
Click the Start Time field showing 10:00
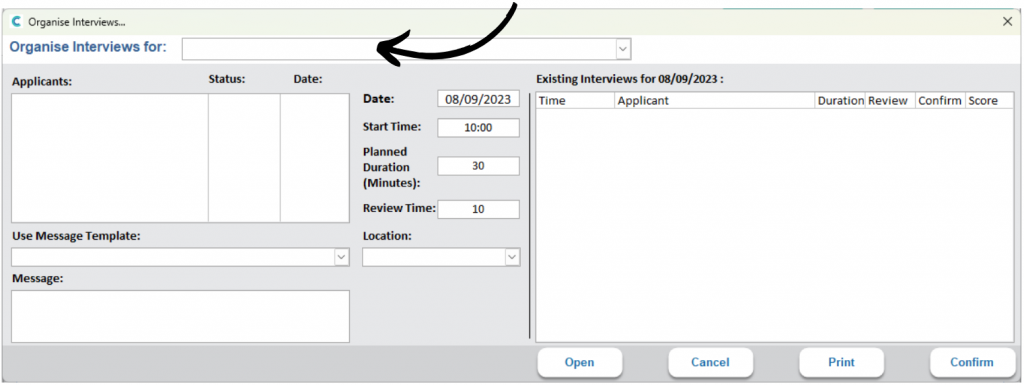pos(478,128)
